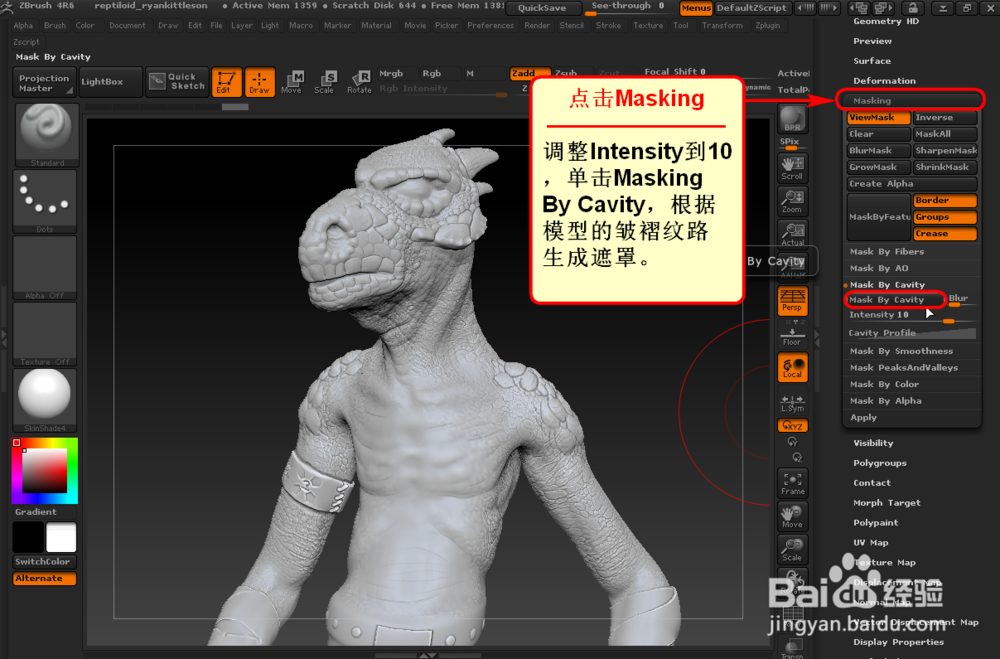The width and height of the screenshot is (1000, 659).
Task: Click the Move icon in right shelf
Action: point(793,516)
